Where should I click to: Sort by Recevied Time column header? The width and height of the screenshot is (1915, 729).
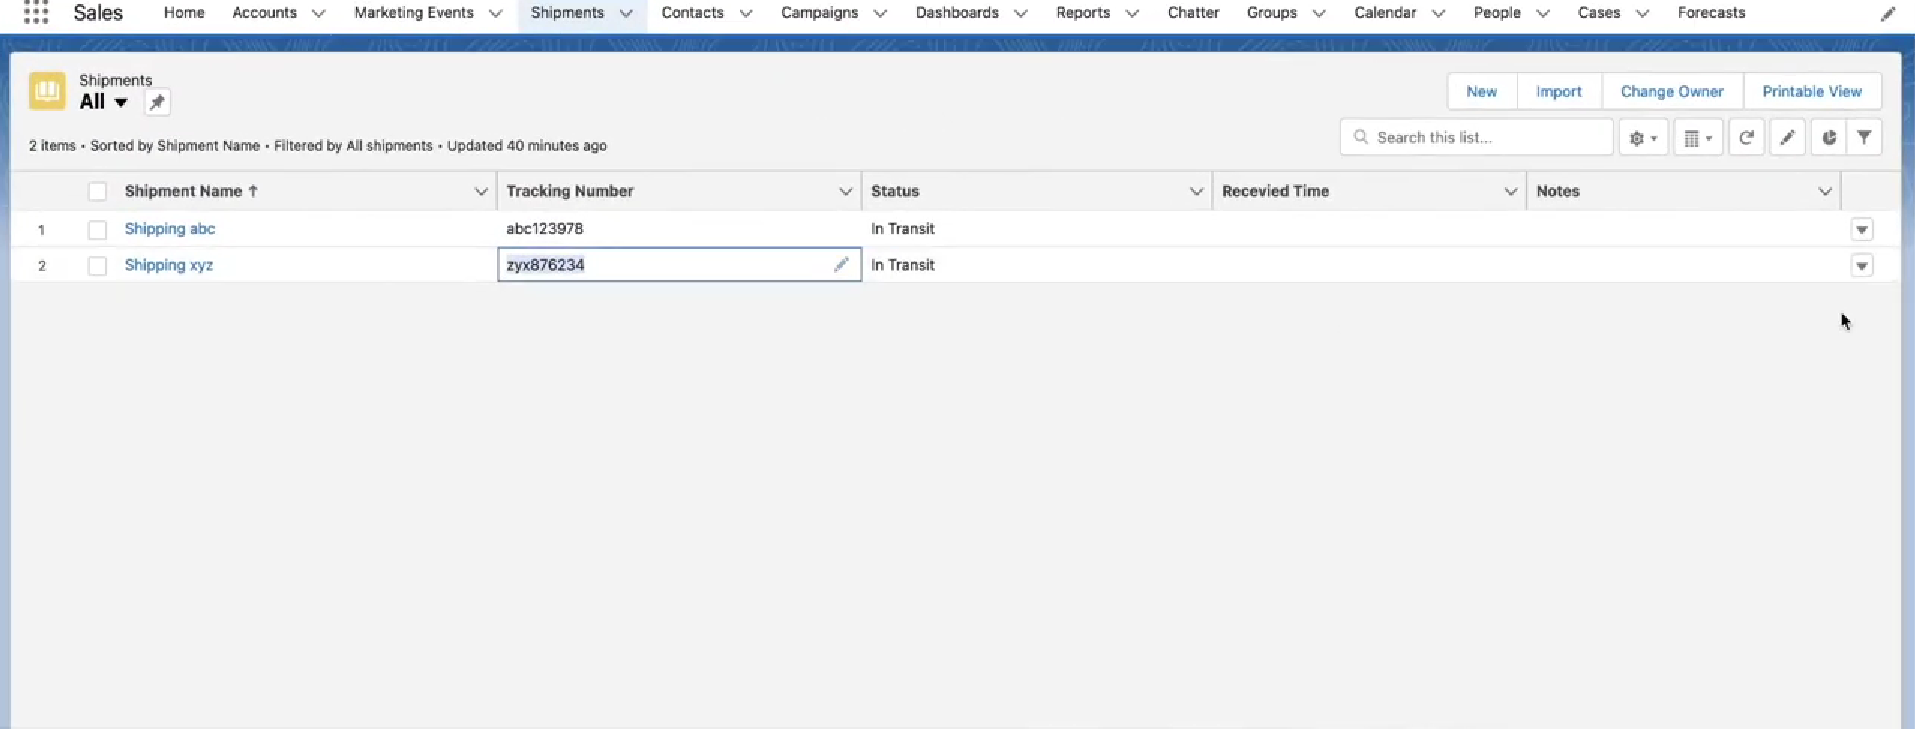tap(1275, 191)
